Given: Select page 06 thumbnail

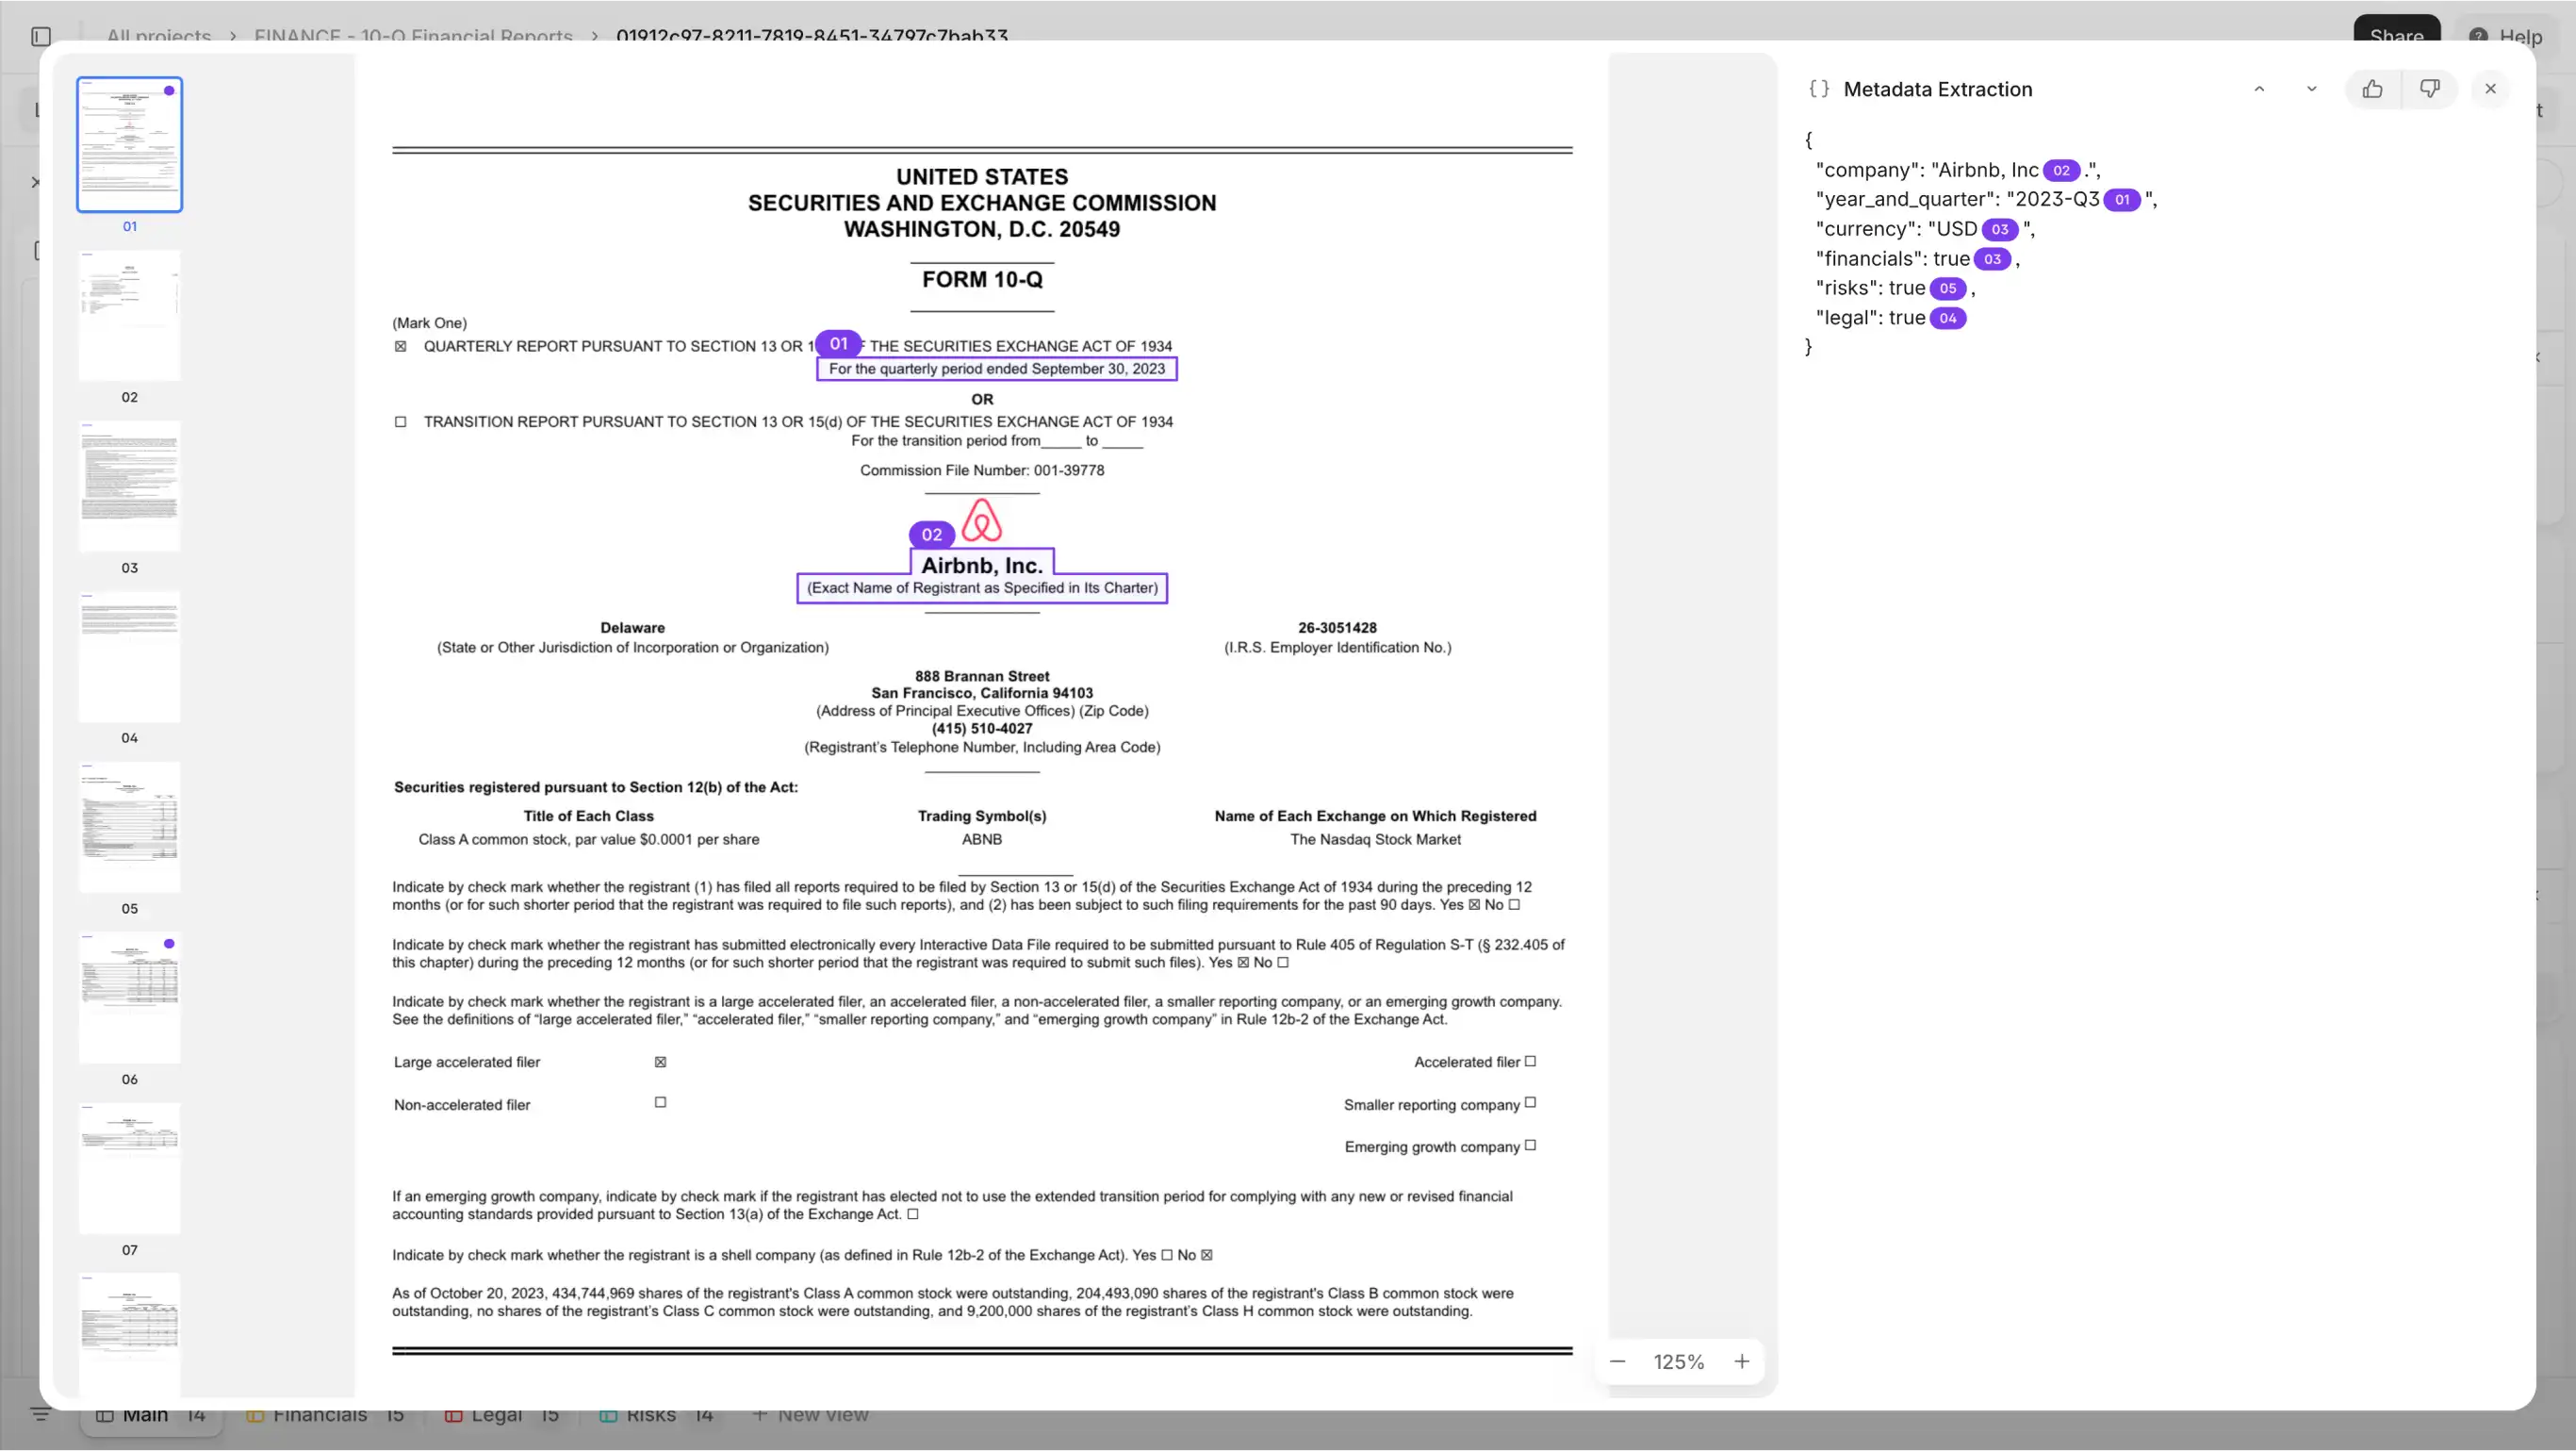Looking at the screenshot, I should 129,998.
